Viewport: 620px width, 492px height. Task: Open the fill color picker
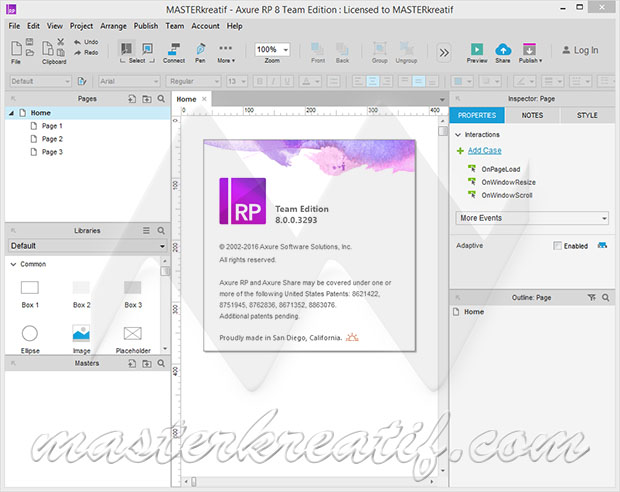pos(462,81)
